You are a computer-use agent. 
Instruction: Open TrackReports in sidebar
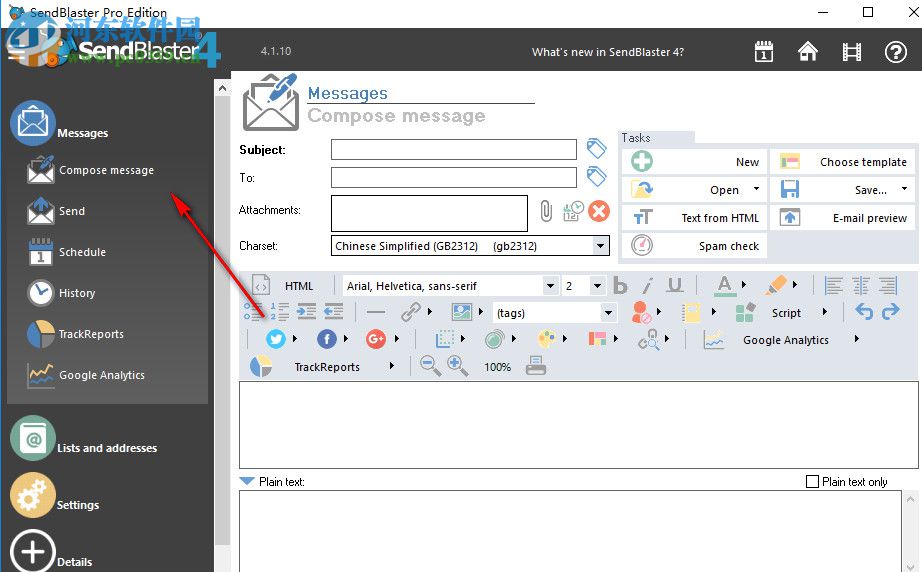tap(76, 334)
